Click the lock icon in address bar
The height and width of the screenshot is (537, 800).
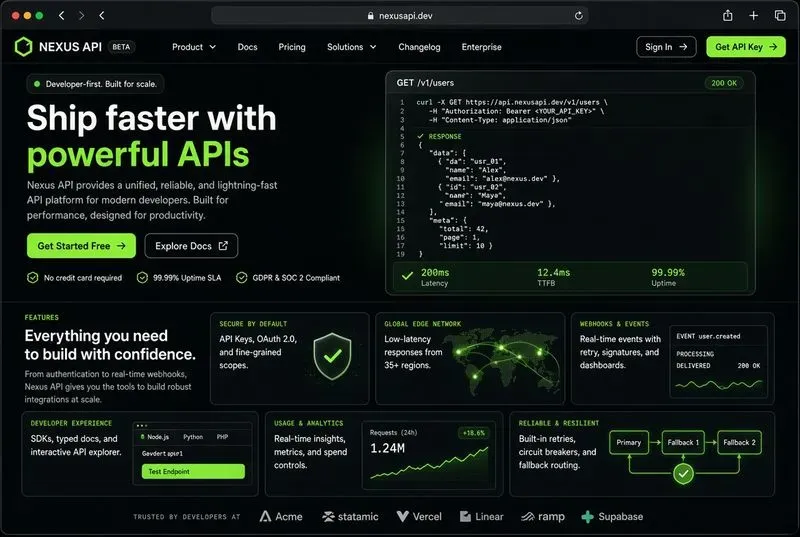point(370,16)
